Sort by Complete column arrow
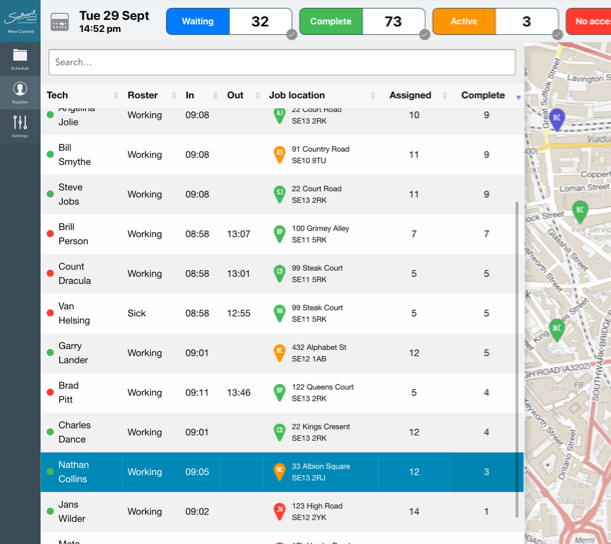The image size is (611, 544). (x=518, y=96)
